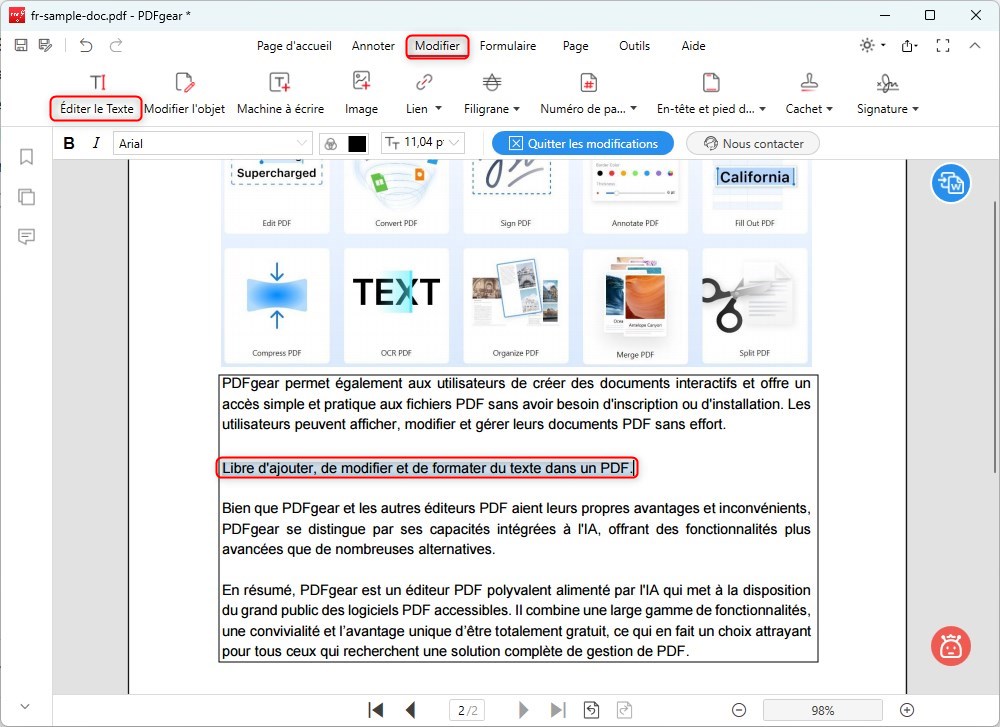Screen dimensions: 1000x727
Task: Click Quitter les modifications button
Action: coord(582,143)
